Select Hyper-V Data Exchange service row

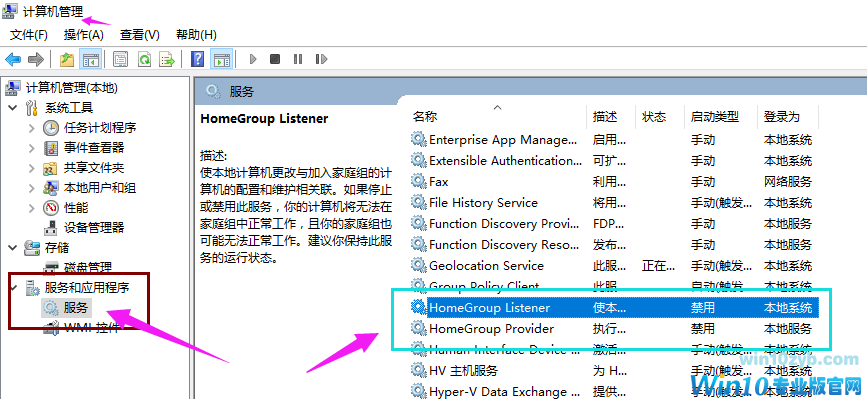pos(614,392)
